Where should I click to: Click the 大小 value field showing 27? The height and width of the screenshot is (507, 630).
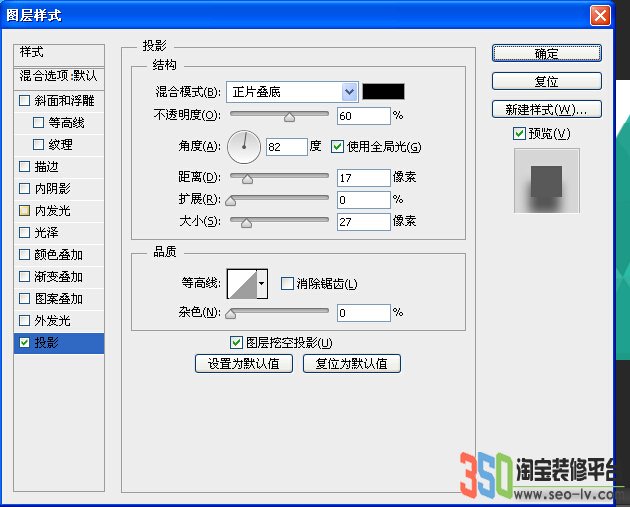pos(364,222)
